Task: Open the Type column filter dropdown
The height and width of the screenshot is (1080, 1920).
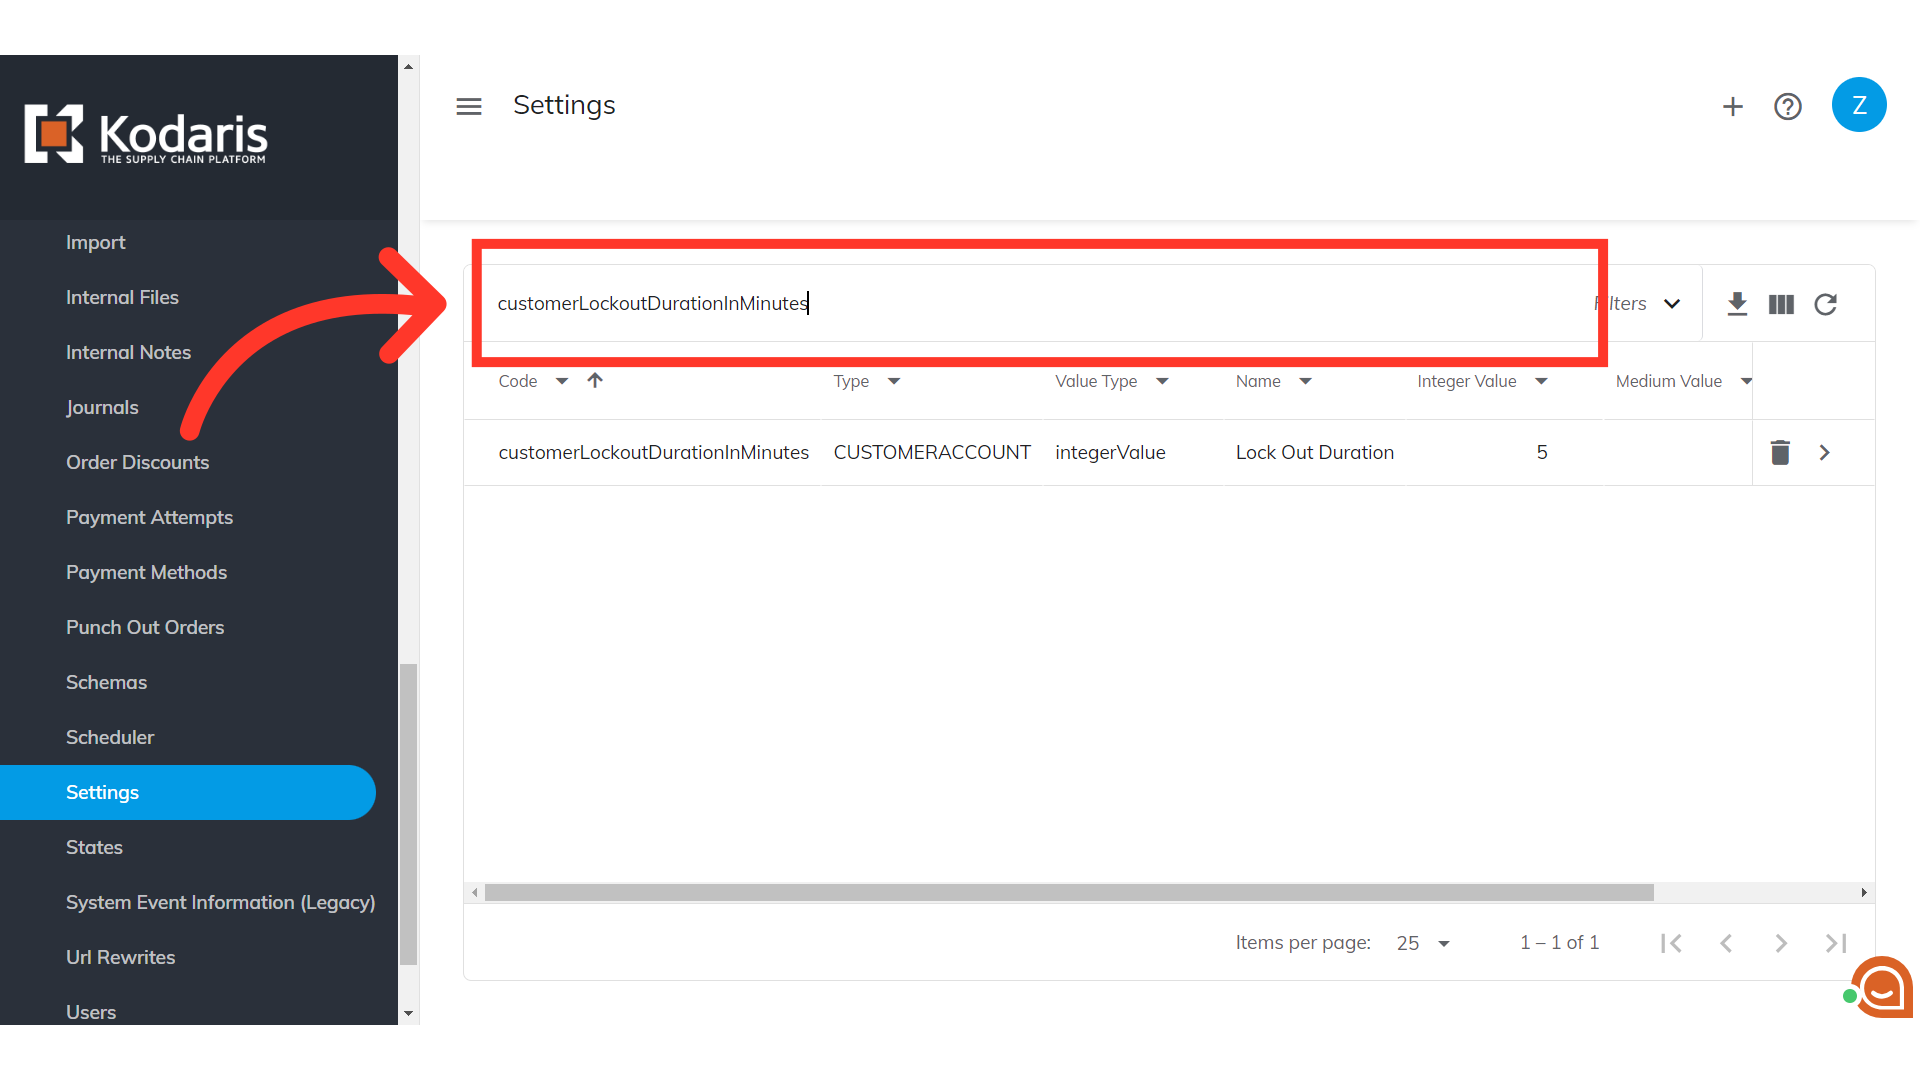Action: tap(894, 382)
